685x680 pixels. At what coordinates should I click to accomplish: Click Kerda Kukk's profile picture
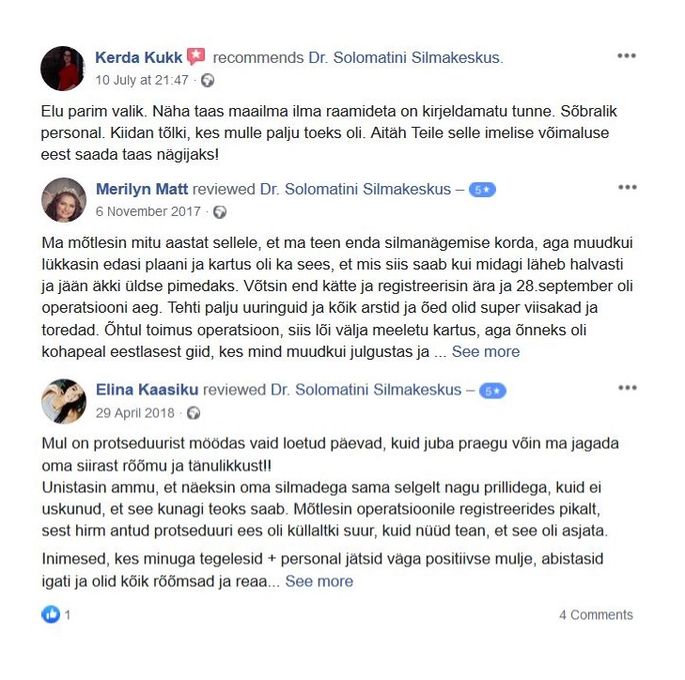(x=62, y=68)
